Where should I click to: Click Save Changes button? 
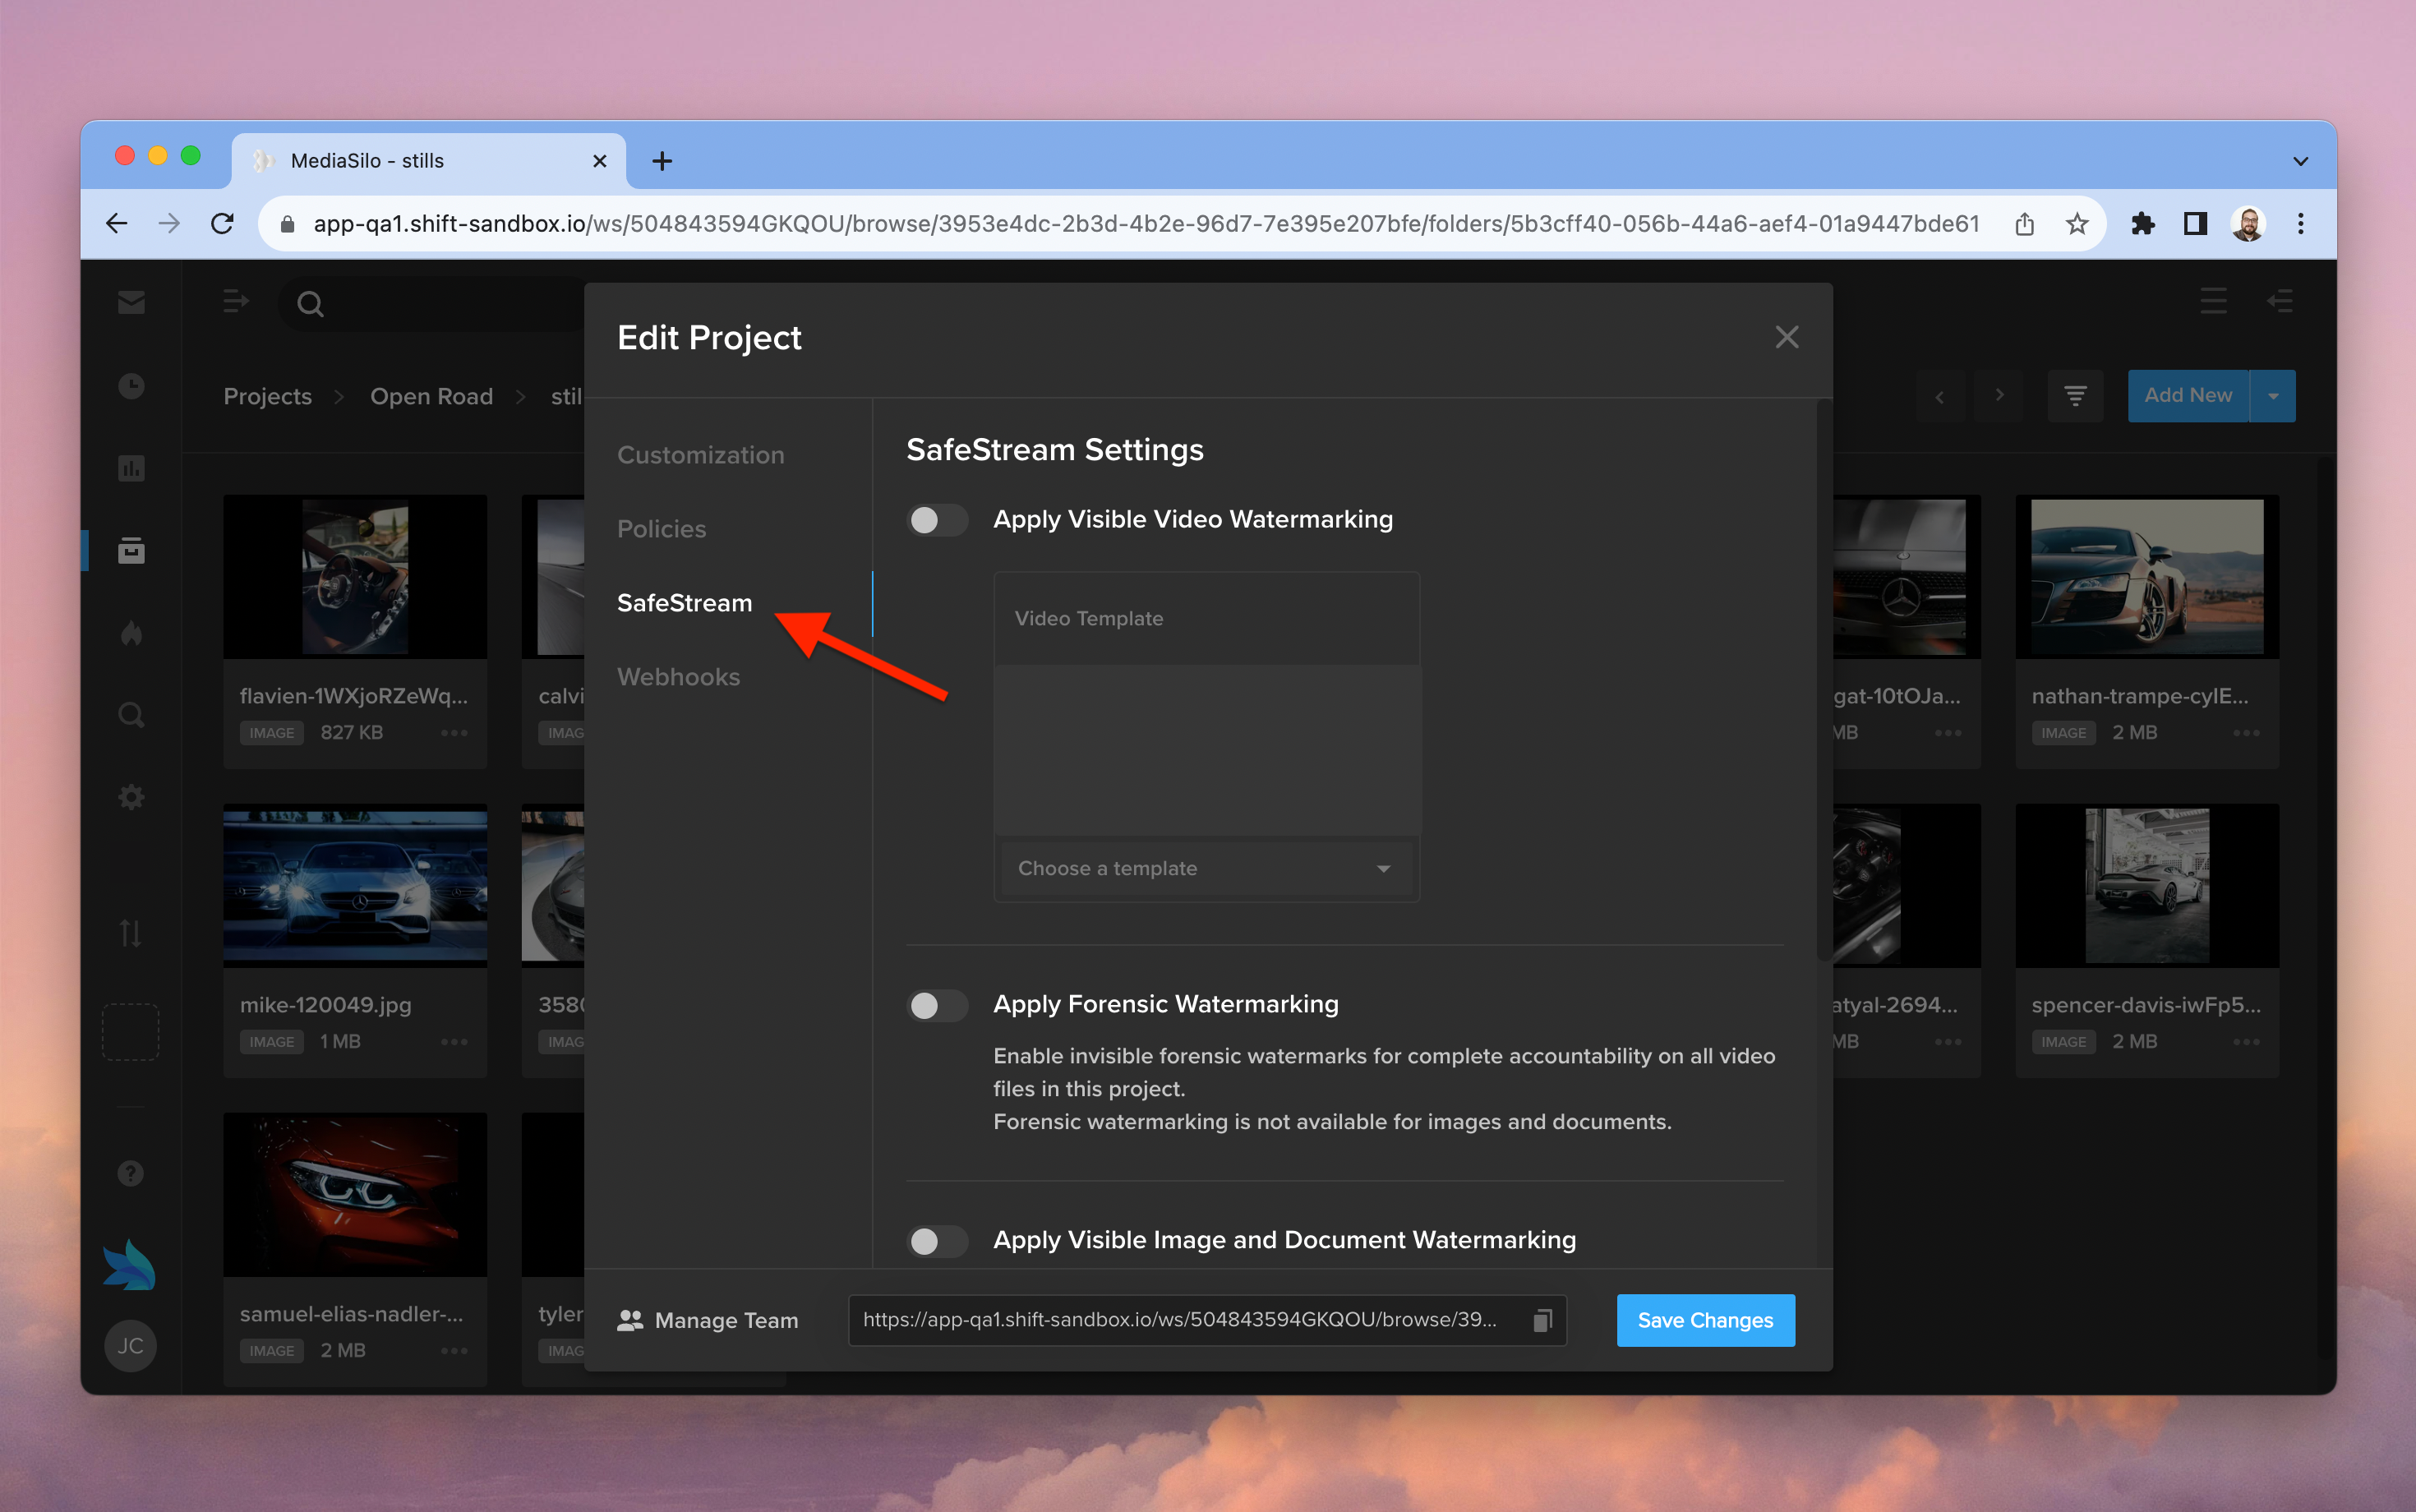(1706, 1320)
